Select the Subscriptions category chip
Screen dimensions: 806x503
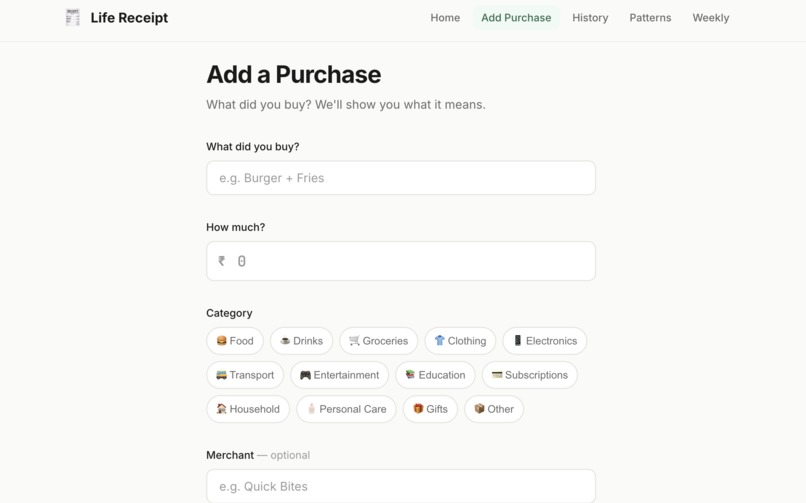530,375
